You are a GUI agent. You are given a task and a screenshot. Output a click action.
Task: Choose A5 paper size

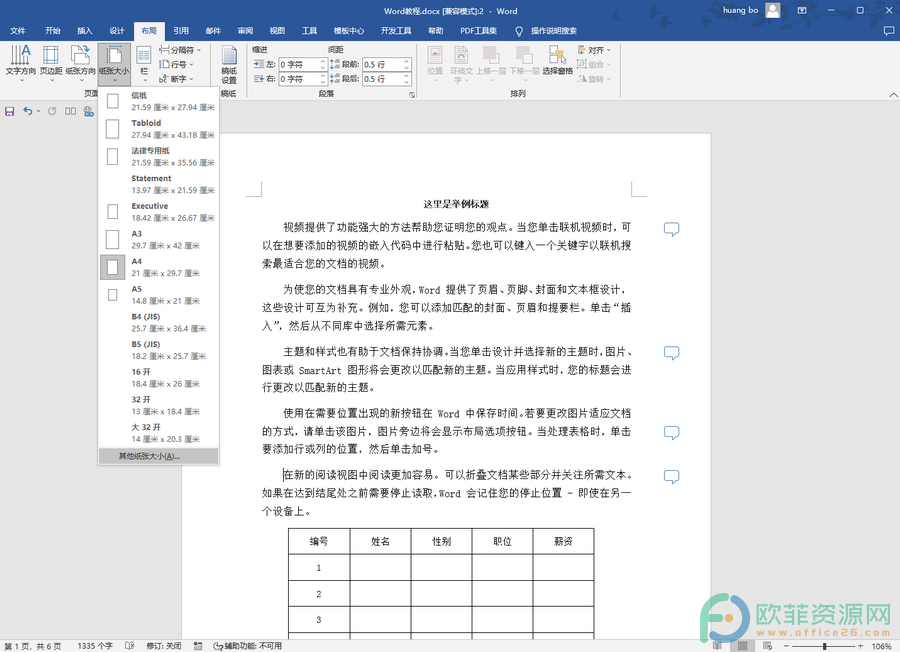(x=158, y=294)
